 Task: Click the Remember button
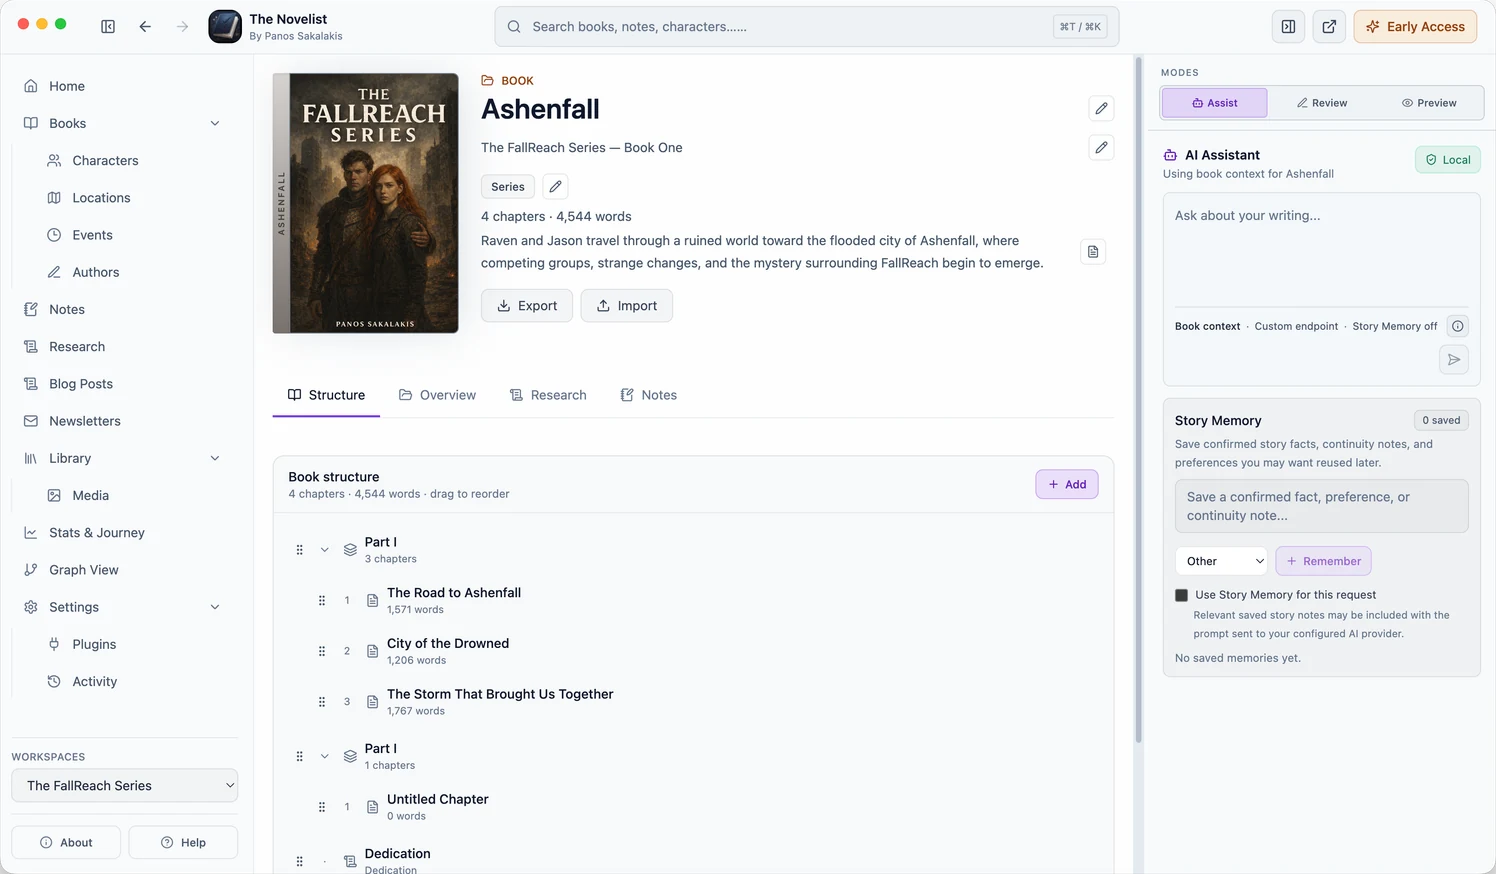coord(1323,561)
